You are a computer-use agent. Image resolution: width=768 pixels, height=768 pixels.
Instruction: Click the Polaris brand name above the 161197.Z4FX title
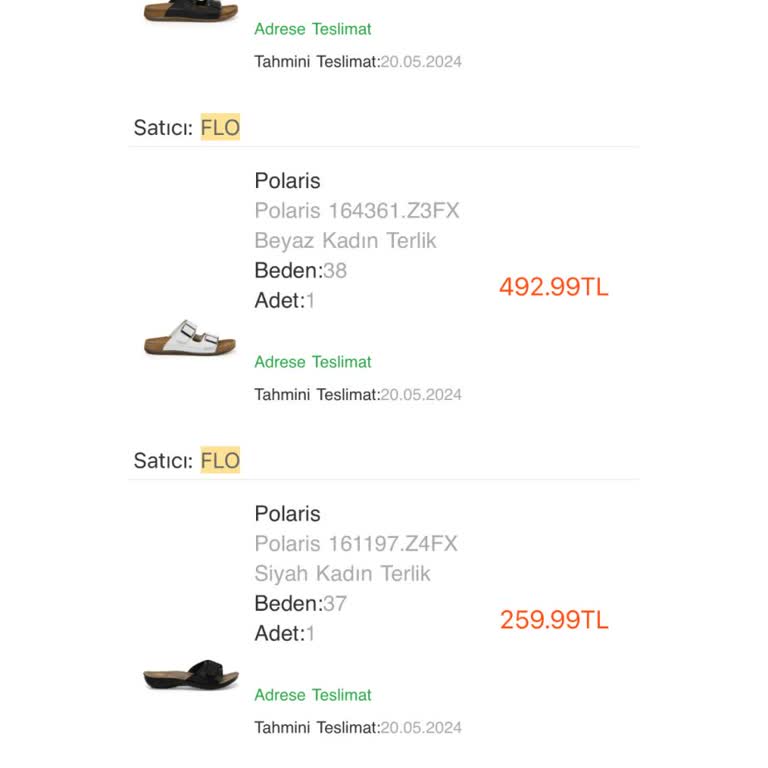287,514
